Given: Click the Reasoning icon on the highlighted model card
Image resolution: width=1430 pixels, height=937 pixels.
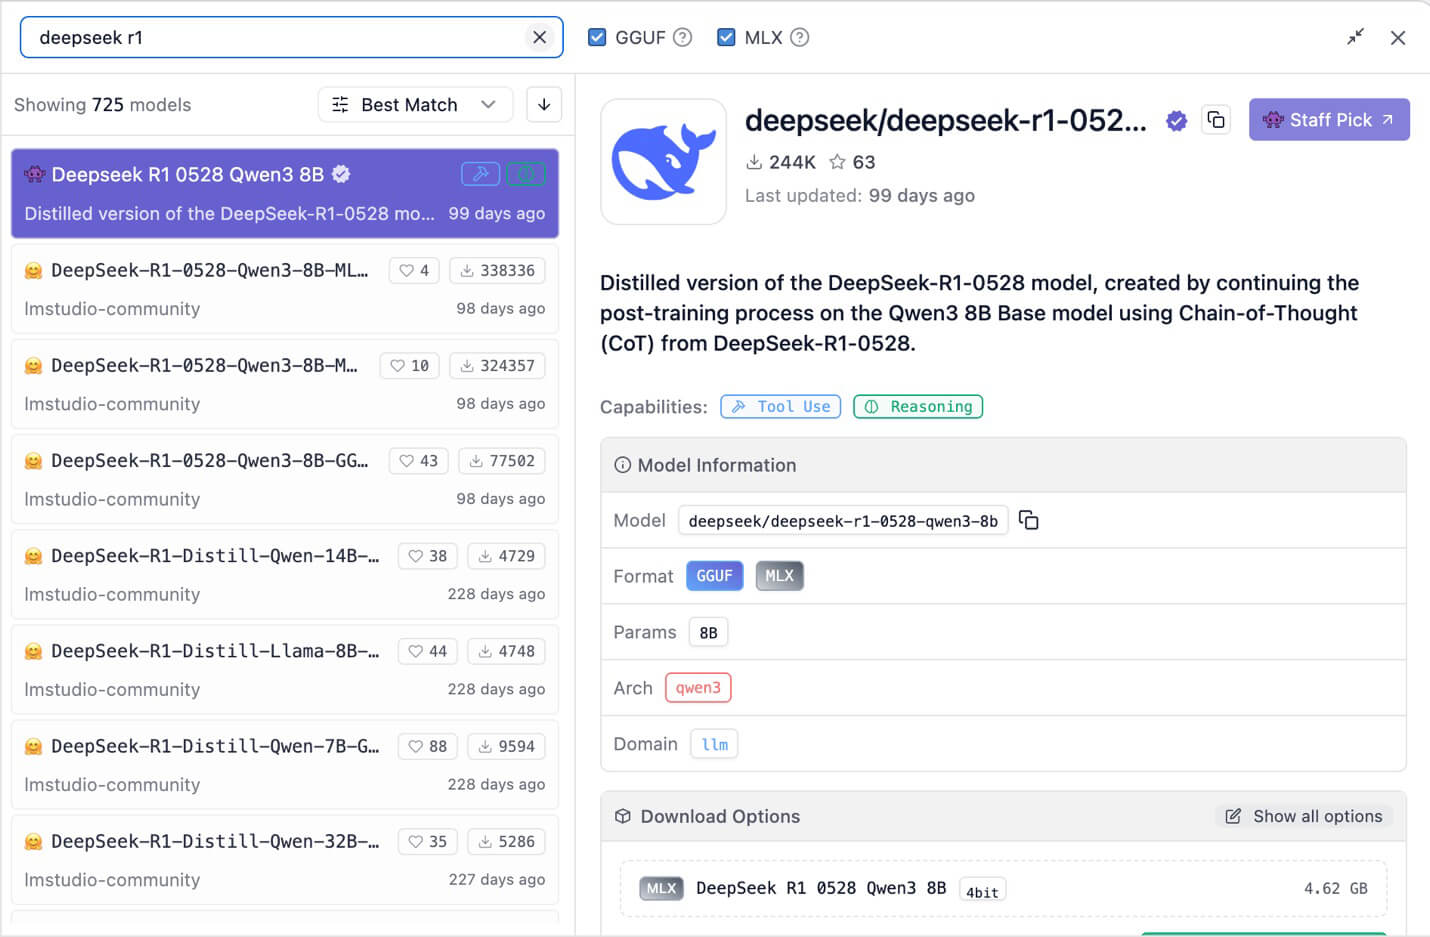Looking at the screenshot, I should pyautogui.click(x=527, y=173).
